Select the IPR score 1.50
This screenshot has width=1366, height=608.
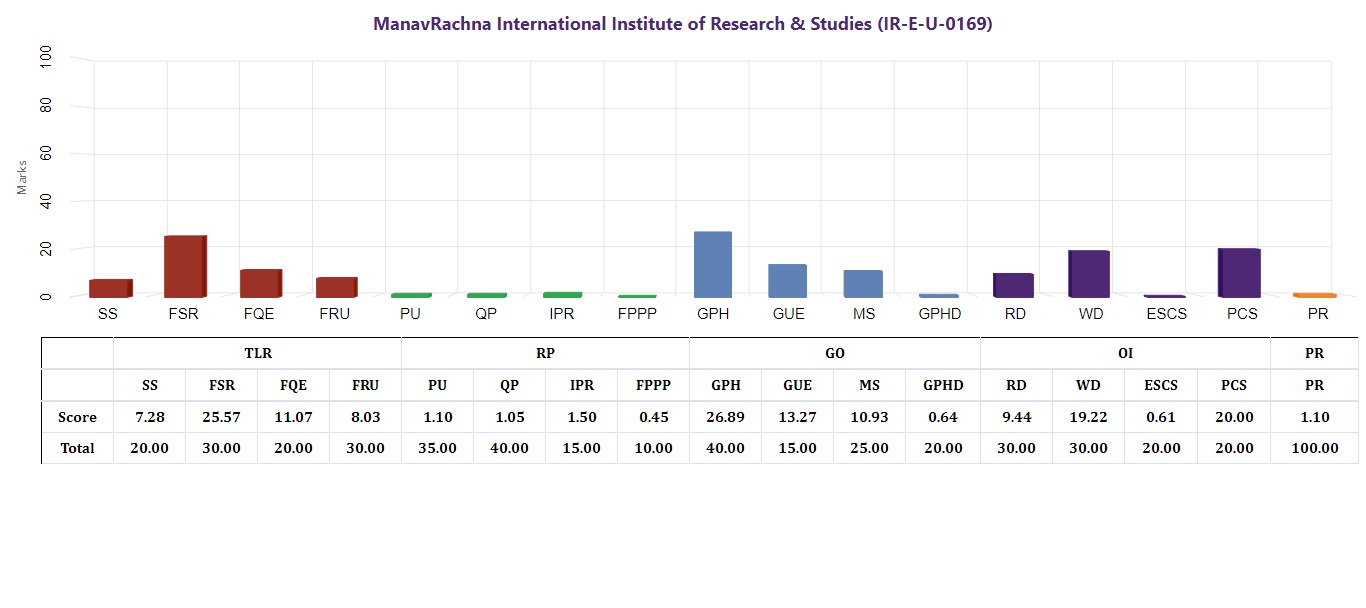click(582, 417)
